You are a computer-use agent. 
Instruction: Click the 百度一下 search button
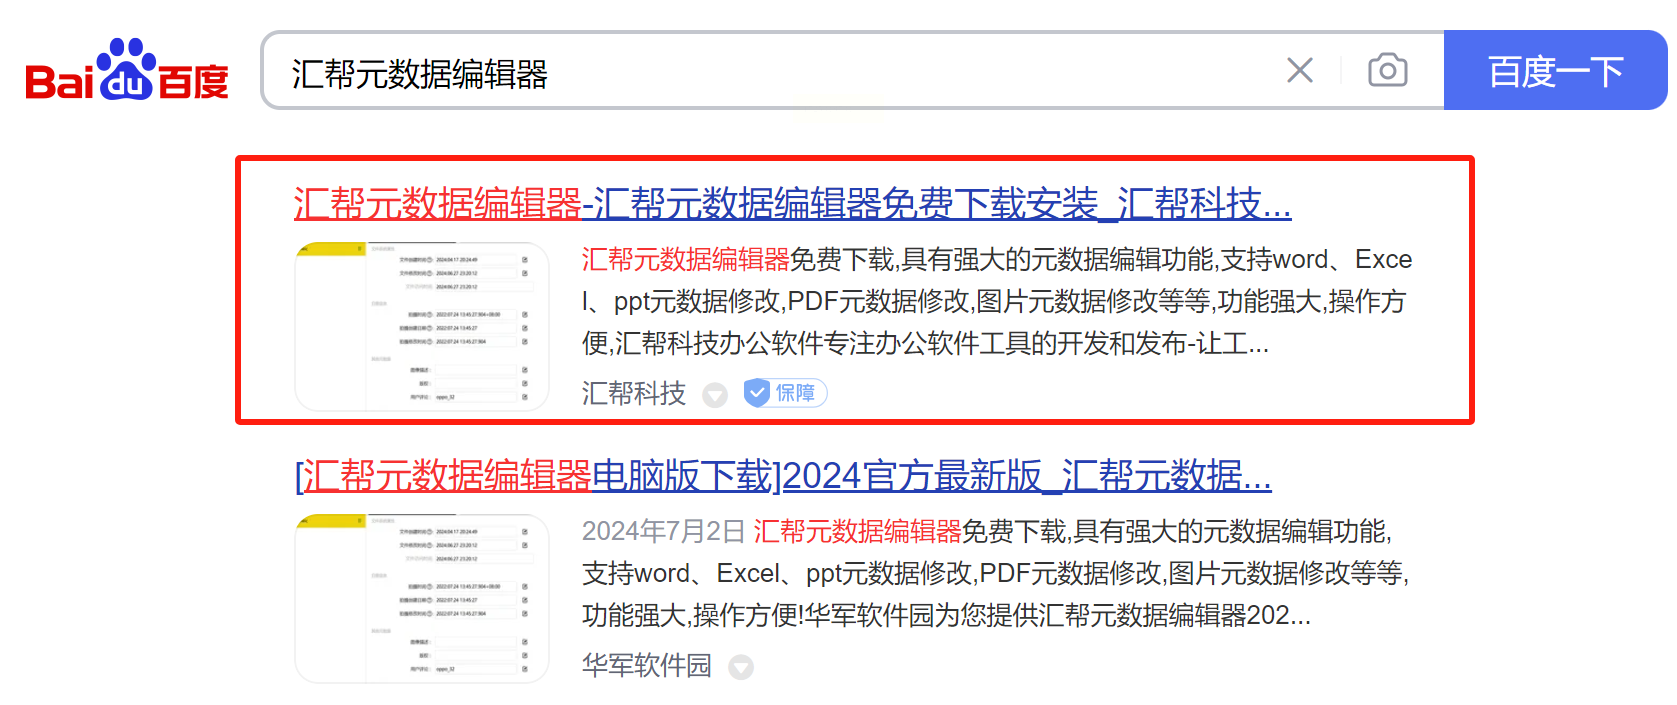(x=1555, y=70)
